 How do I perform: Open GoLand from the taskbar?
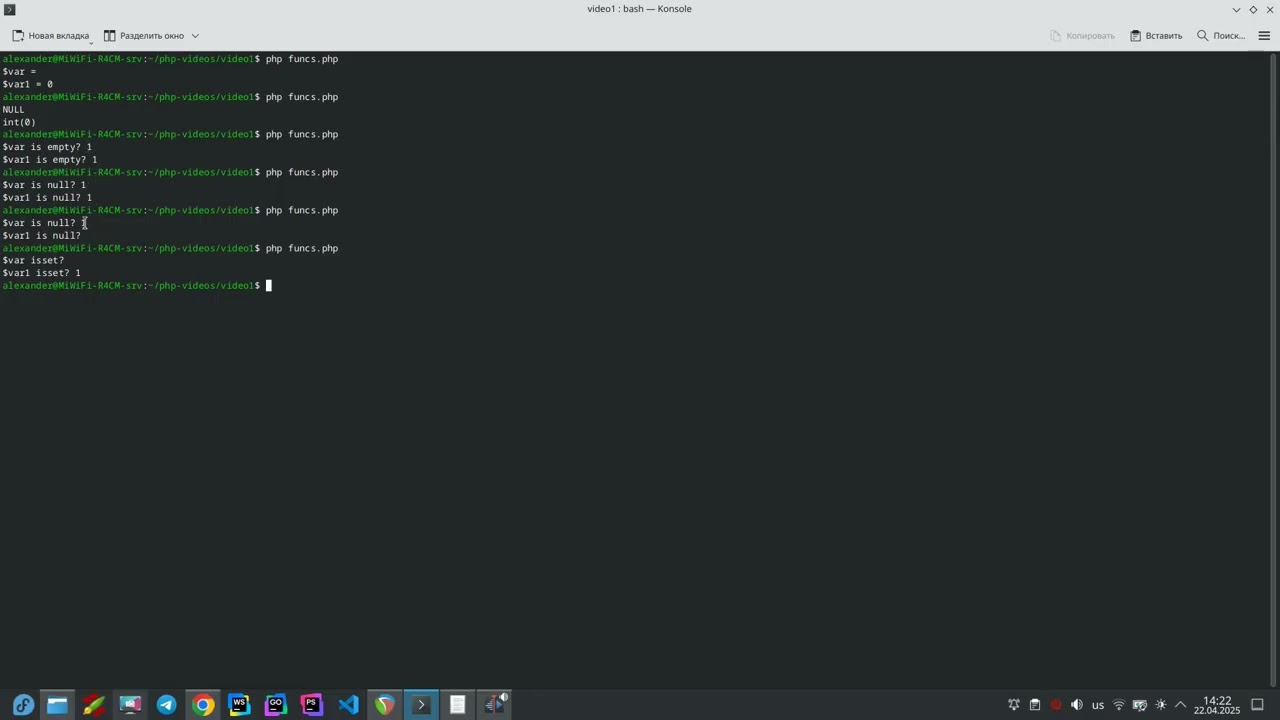tap(275, 705)
